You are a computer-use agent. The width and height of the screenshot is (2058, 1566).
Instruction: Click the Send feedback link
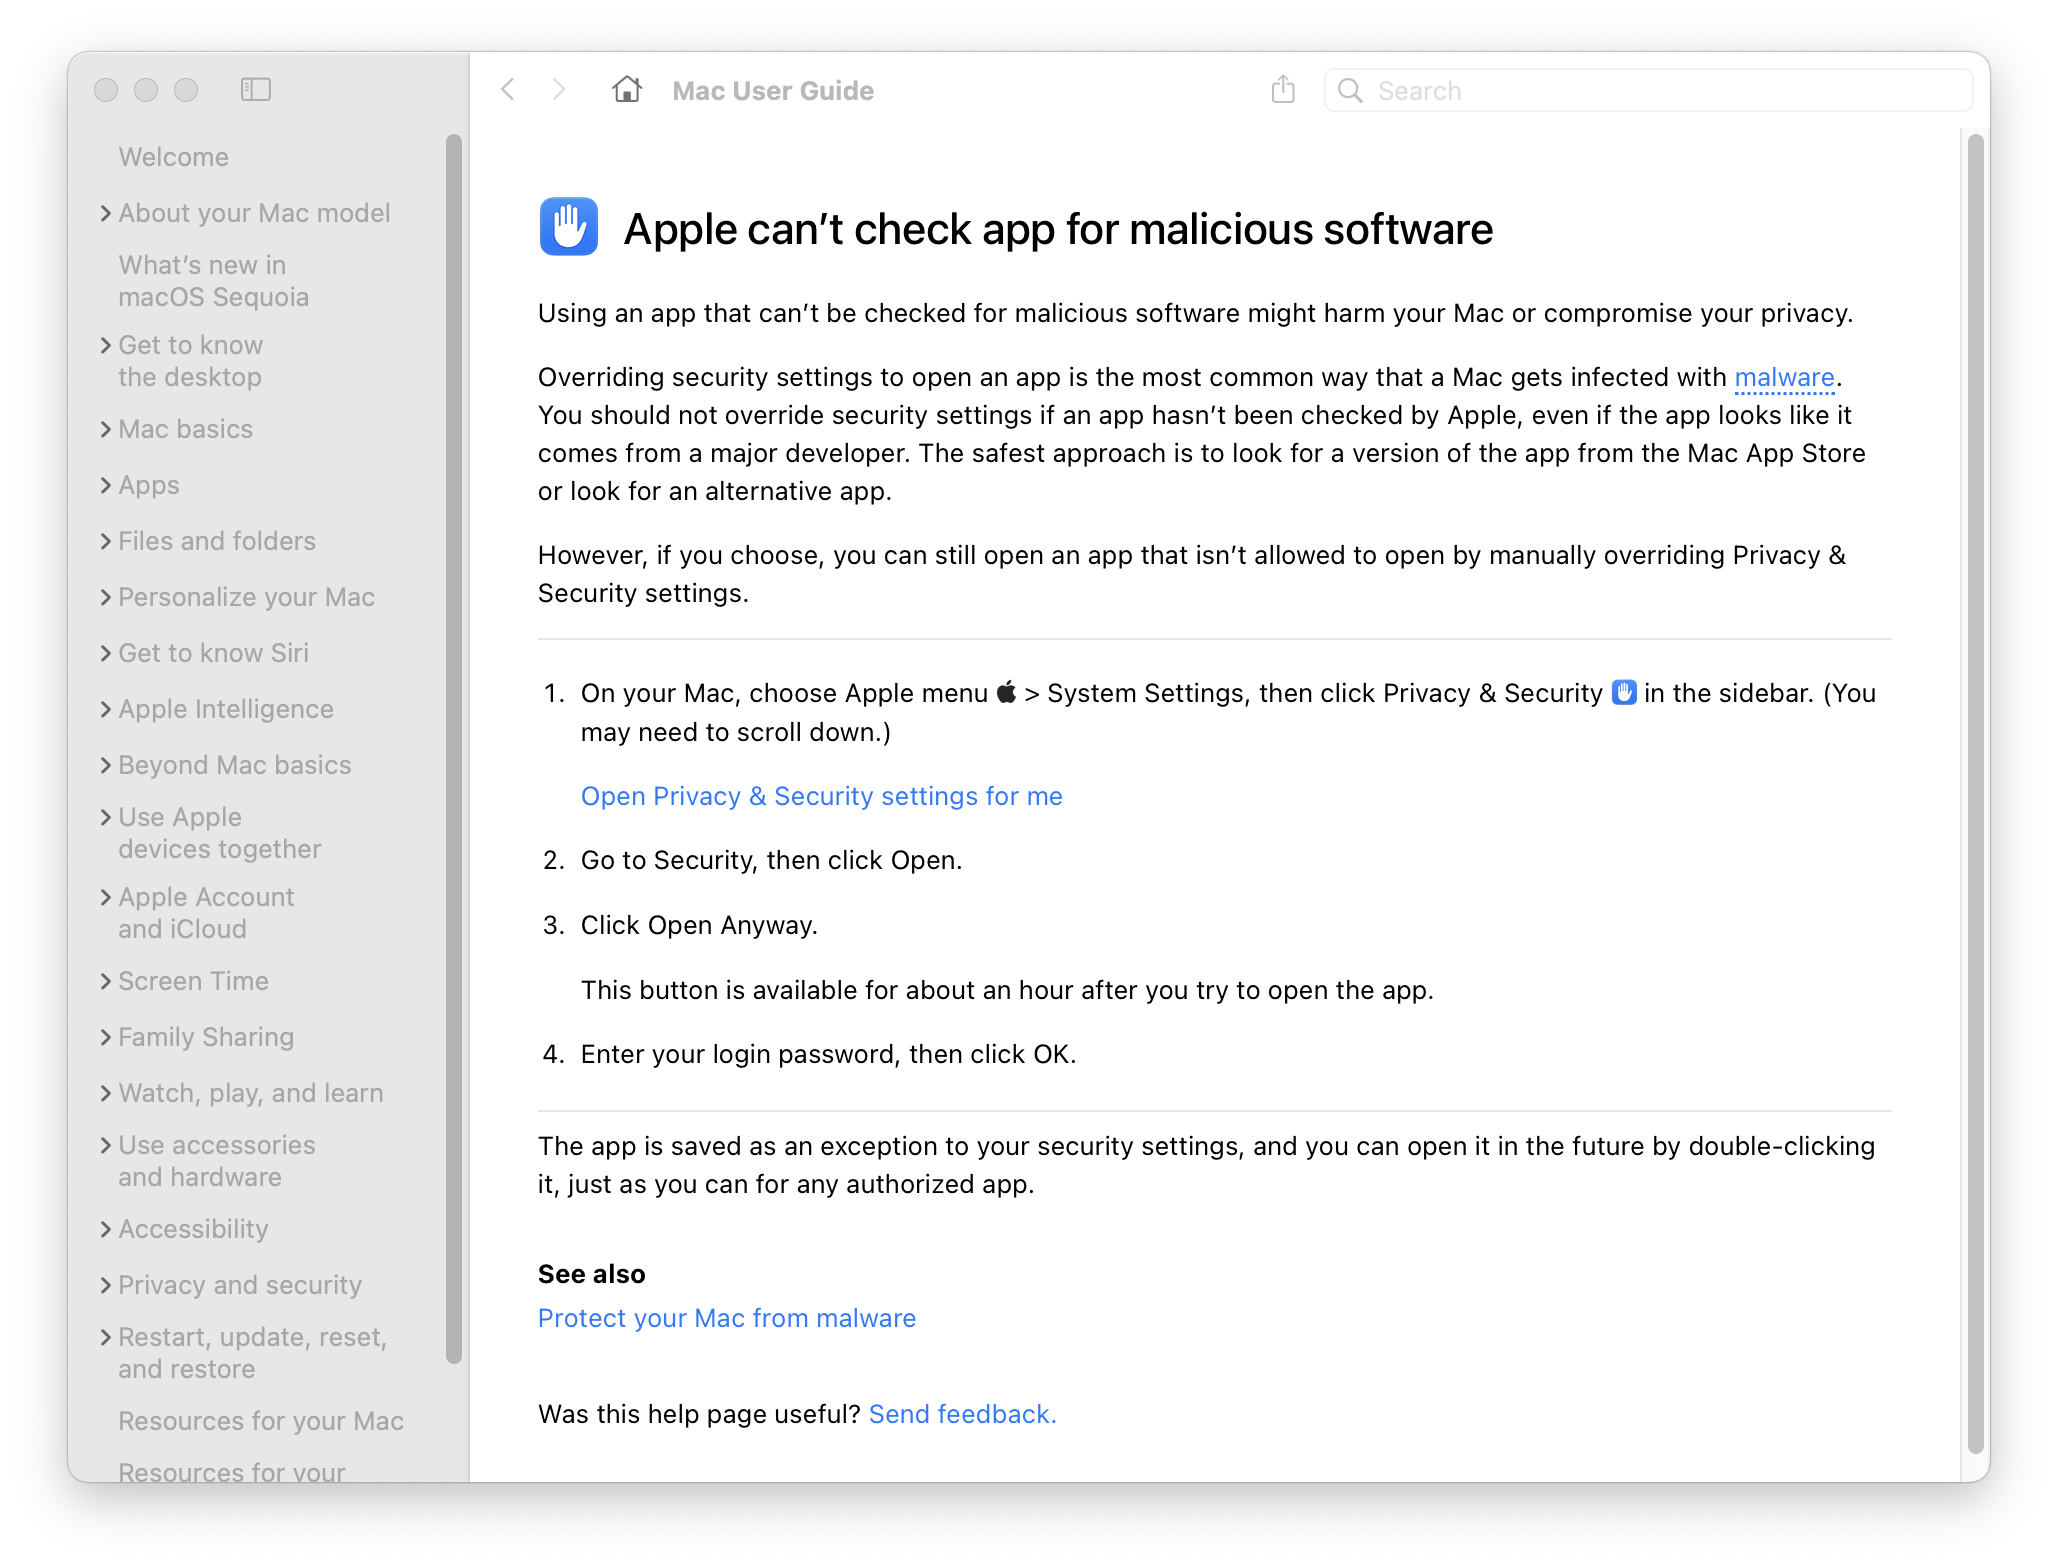962,1414
